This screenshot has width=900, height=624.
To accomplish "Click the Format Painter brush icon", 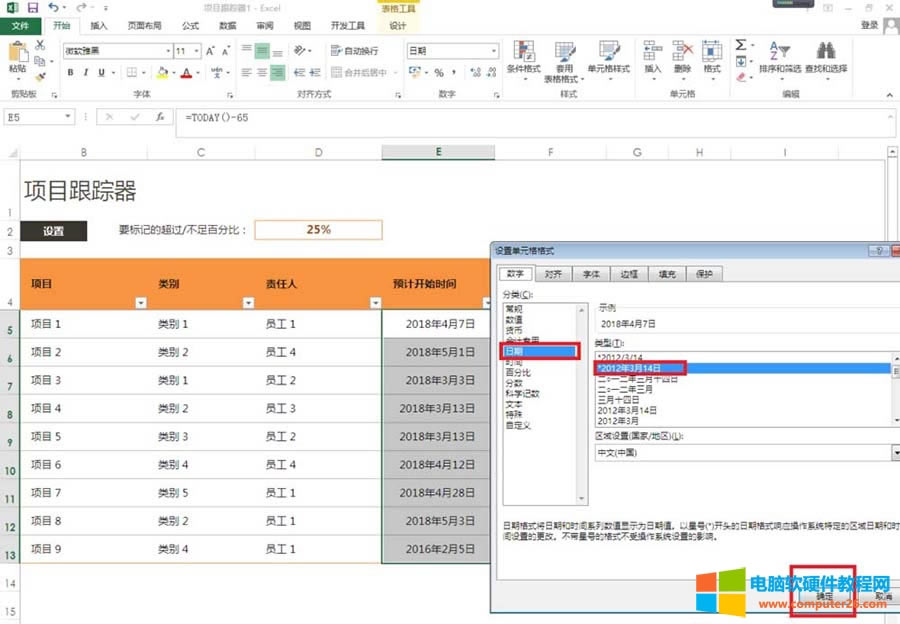I will pyautogui.click(x=40, y=77).
